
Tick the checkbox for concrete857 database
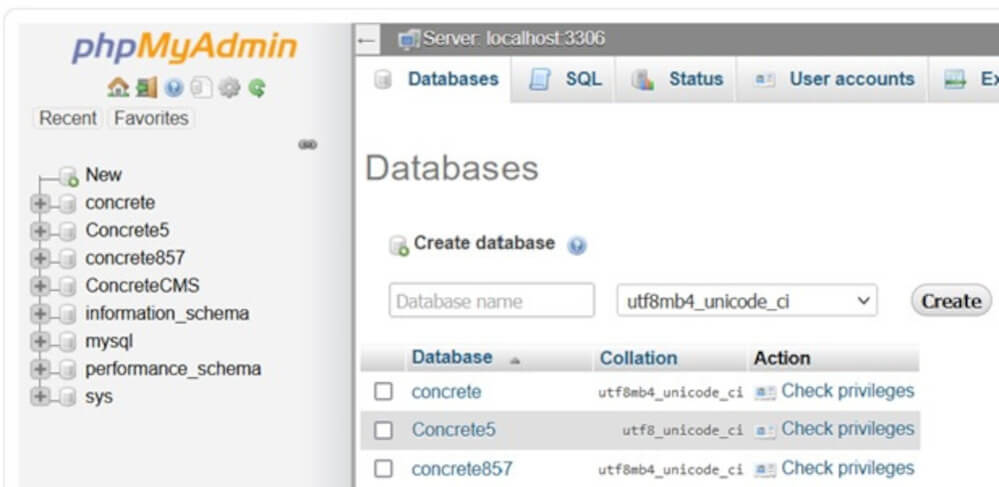(383, 469)
